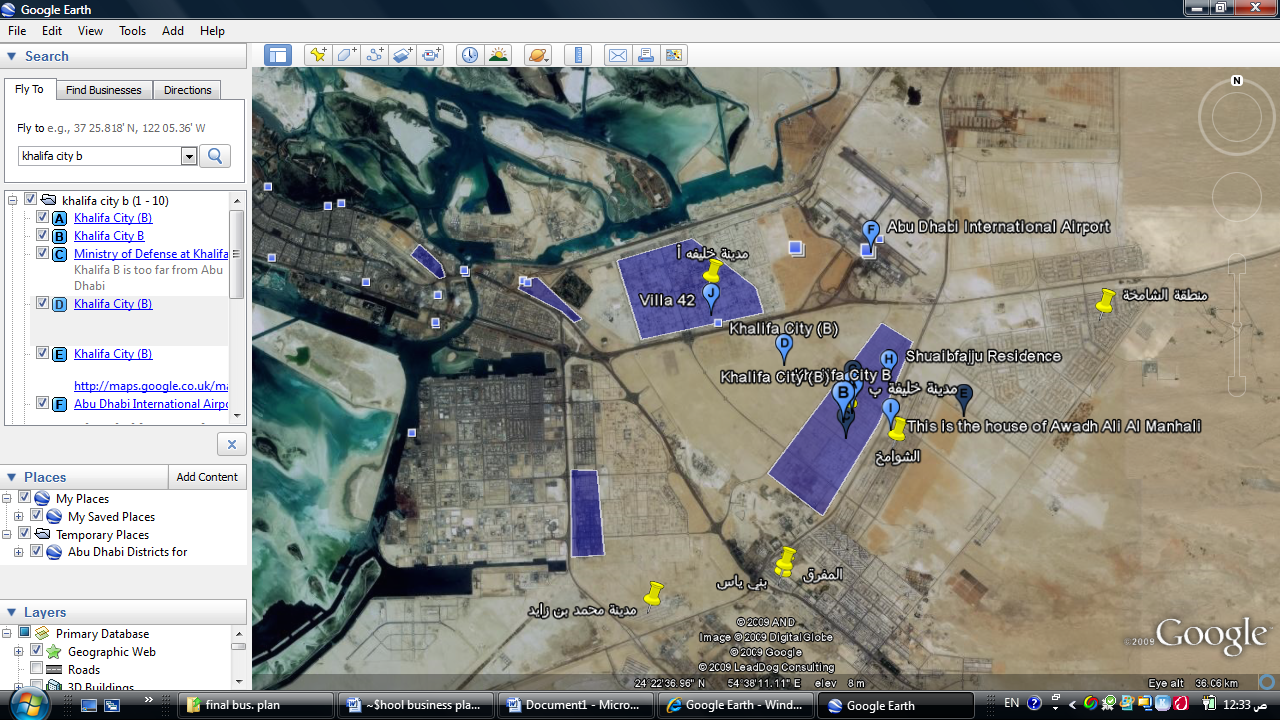The width and height of the screenshot is (1280, 720).
Task: Uncheck the My Places checkbox
Action: [x=25, y=498]
